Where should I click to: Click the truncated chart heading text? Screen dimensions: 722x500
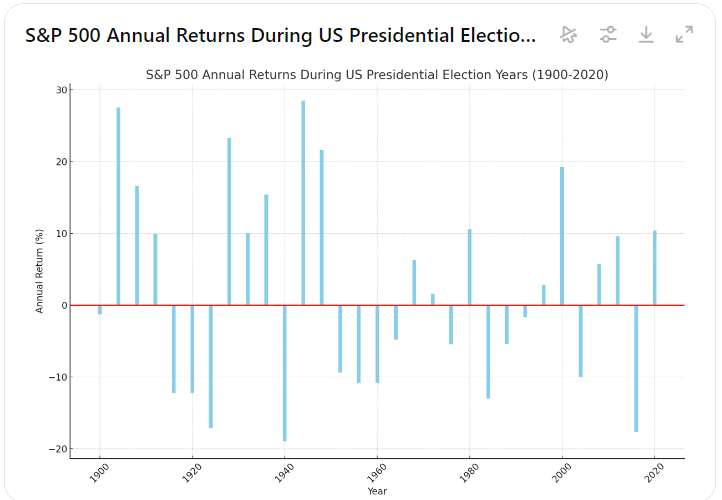pyautogui.click(x=280, y=36)
